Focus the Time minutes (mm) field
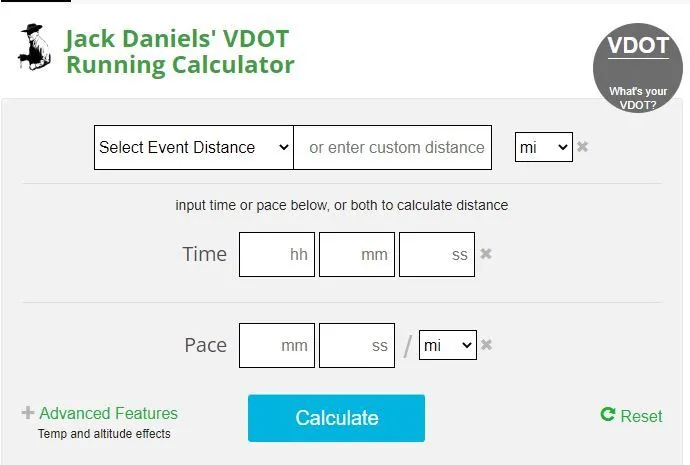Screen dimensions: 690x465 357,254
